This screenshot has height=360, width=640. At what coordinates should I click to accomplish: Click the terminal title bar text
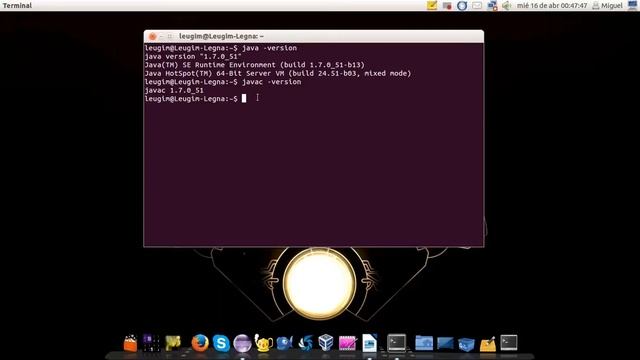click(221, 36)
